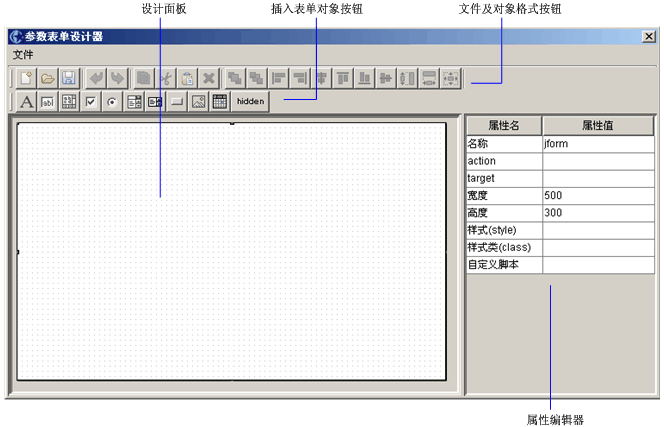This screenshot has height=427, width=664.
Task: Save the form with the floppy disk icon
Action: (69, 78)
